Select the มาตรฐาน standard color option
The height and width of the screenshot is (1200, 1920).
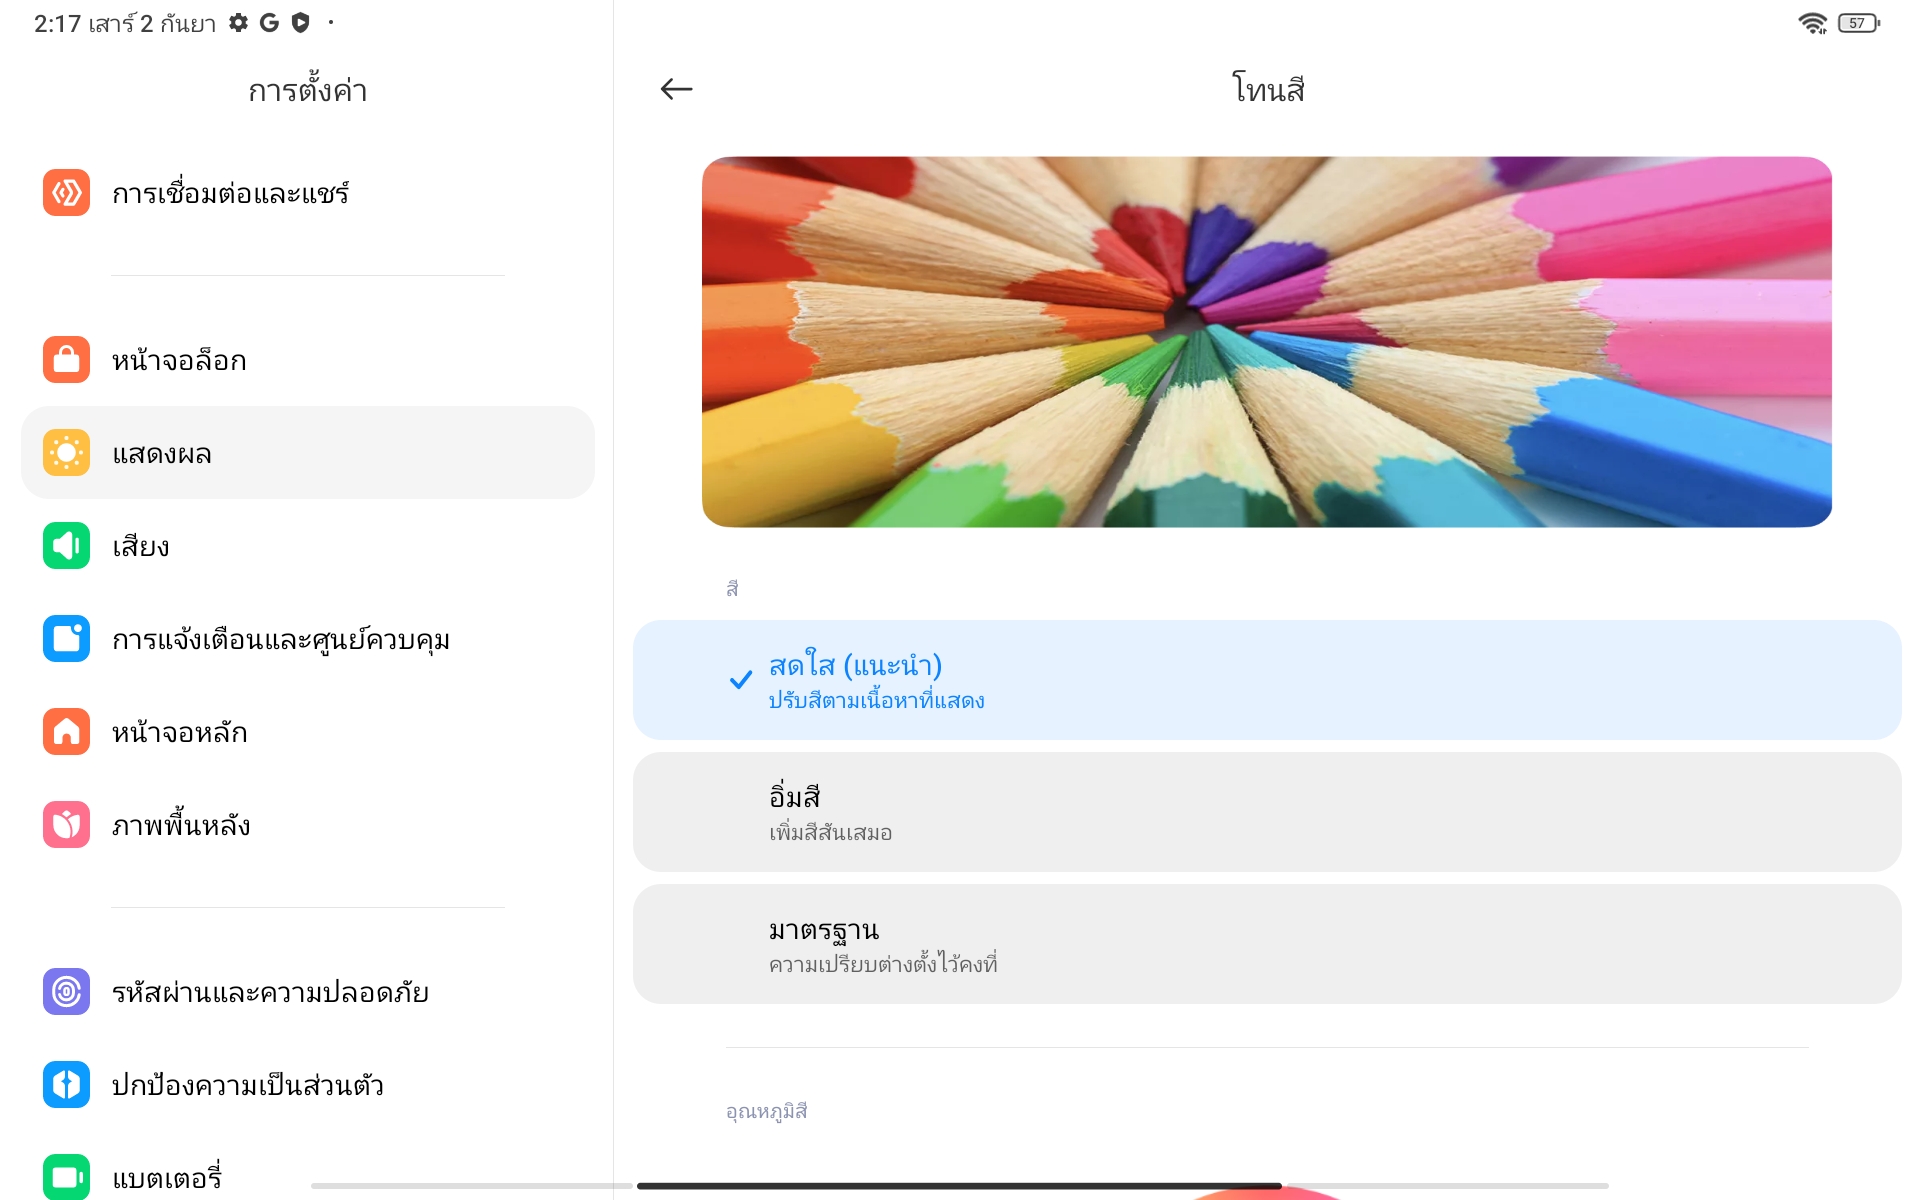click(x=1267, y=944)
